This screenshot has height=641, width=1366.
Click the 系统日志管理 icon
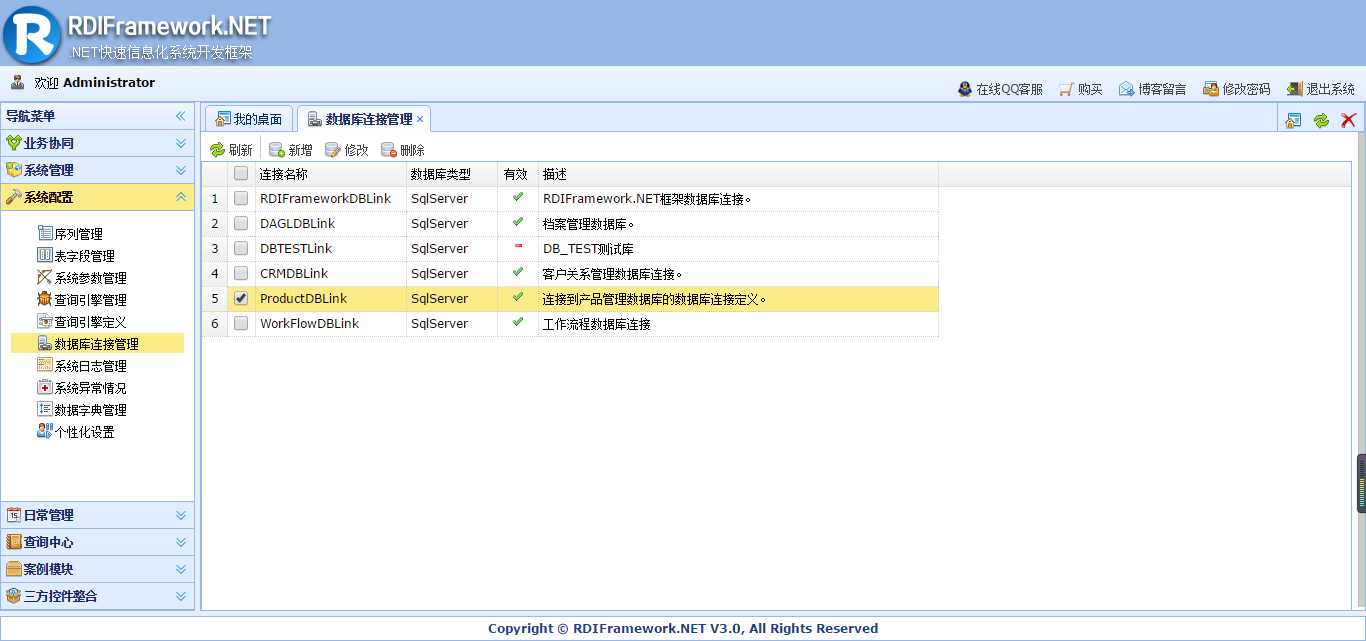45,365
